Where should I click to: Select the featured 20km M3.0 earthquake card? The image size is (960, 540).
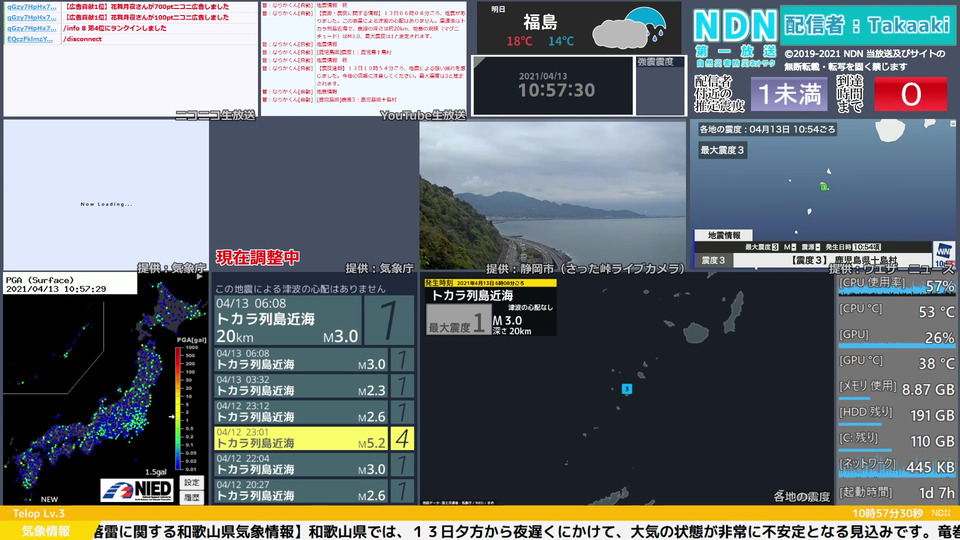point(314,321)
